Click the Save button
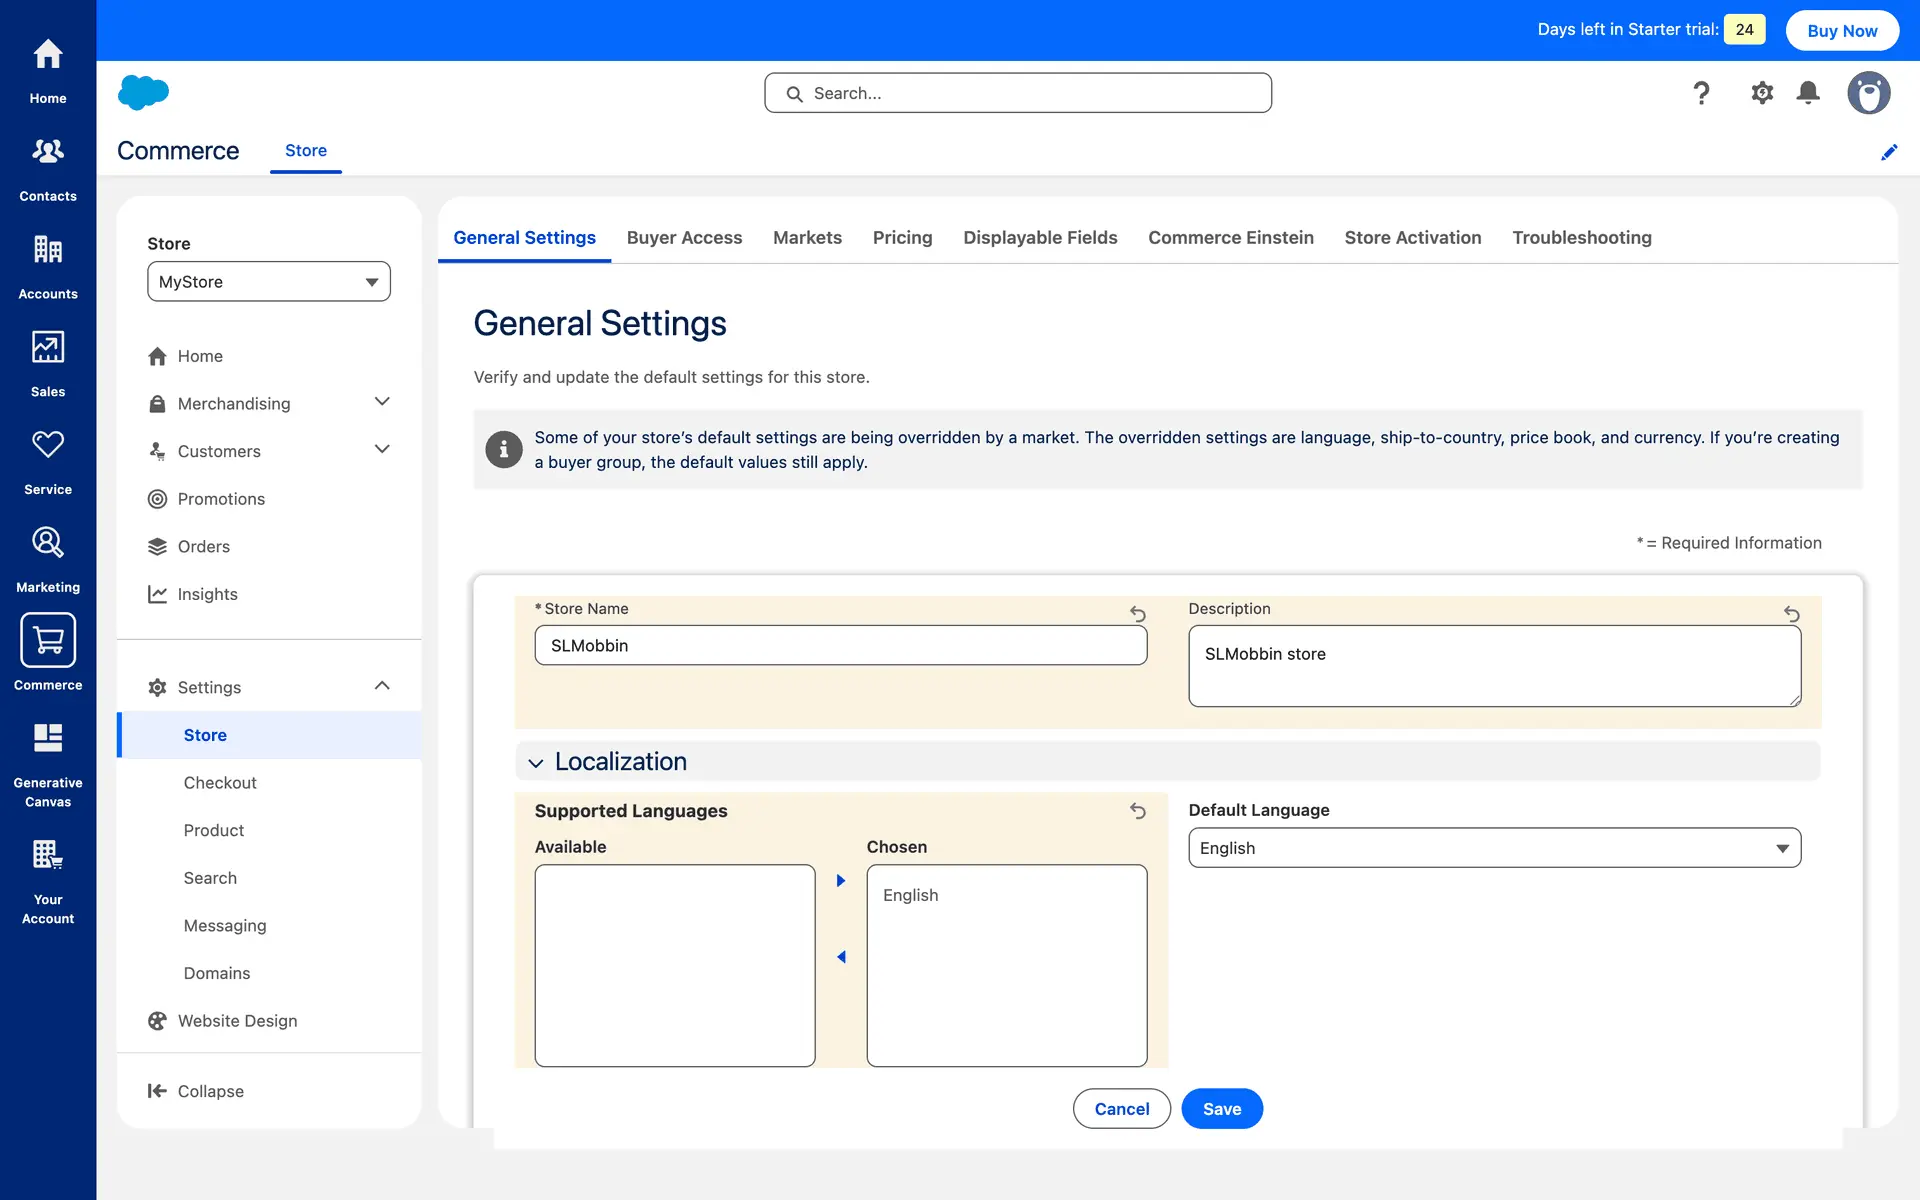 (x=1221, y=1109)
